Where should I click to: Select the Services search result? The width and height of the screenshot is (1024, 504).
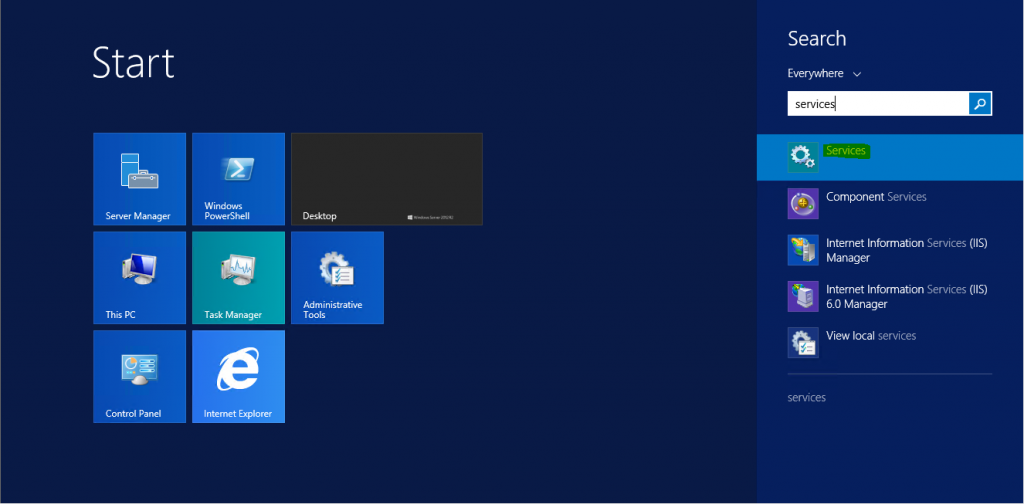click(x=890, y=157)
